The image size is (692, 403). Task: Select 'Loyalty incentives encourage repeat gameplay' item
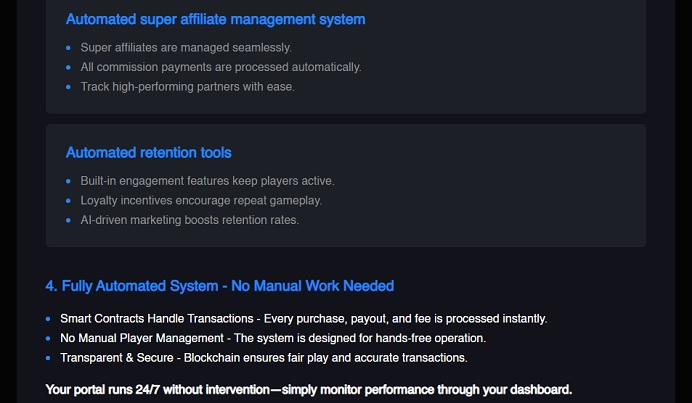click(201, 200)
